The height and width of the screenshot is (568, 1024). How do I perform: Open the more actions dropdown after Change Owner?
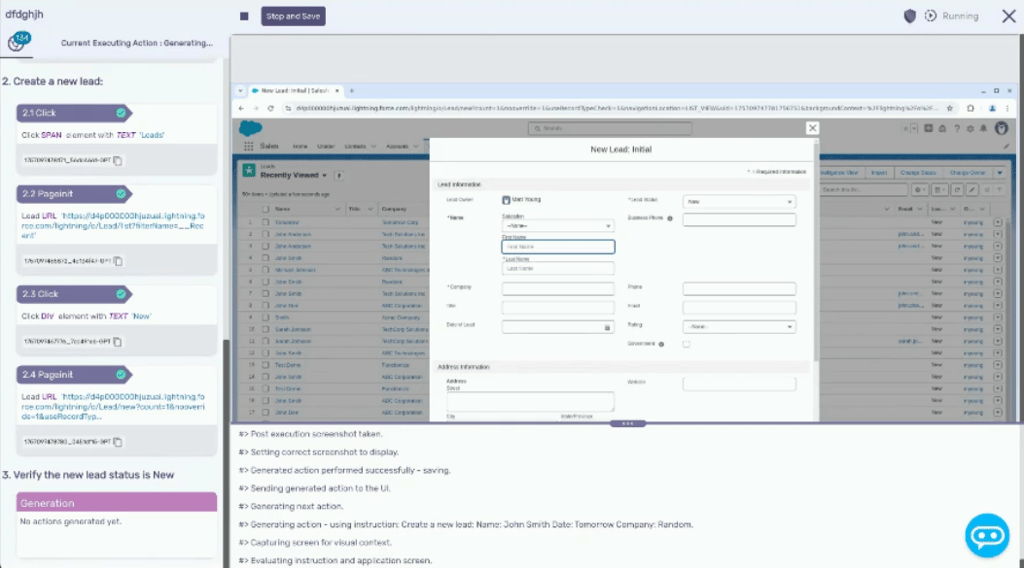tap(1000, 173)
